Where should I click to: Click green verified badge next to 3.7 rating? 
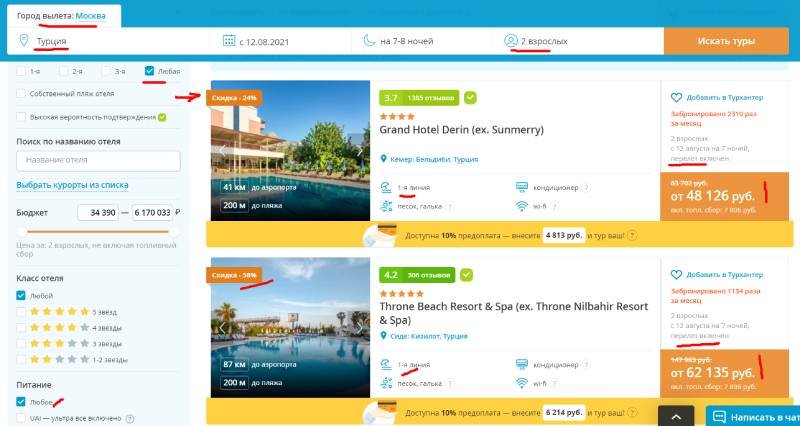[x=470, y=97]
